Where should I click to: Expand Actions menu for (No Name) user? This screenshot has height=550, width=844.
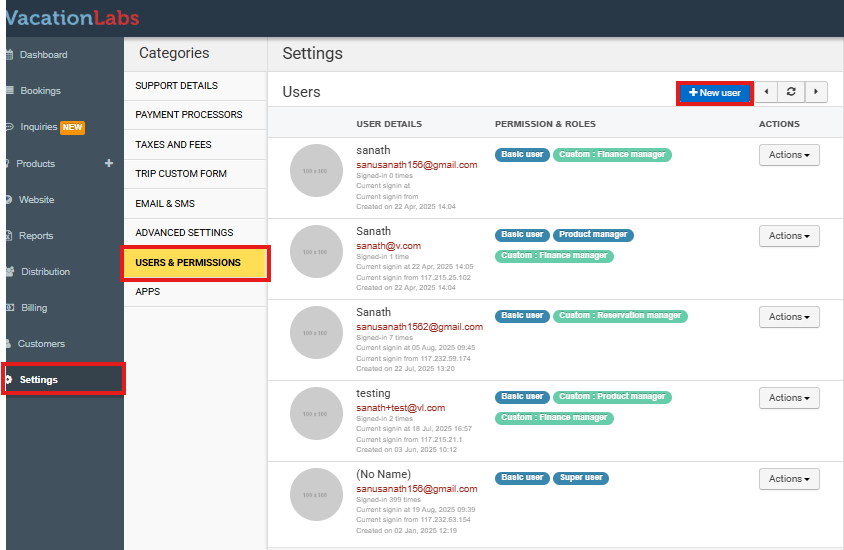coord(789,479)
